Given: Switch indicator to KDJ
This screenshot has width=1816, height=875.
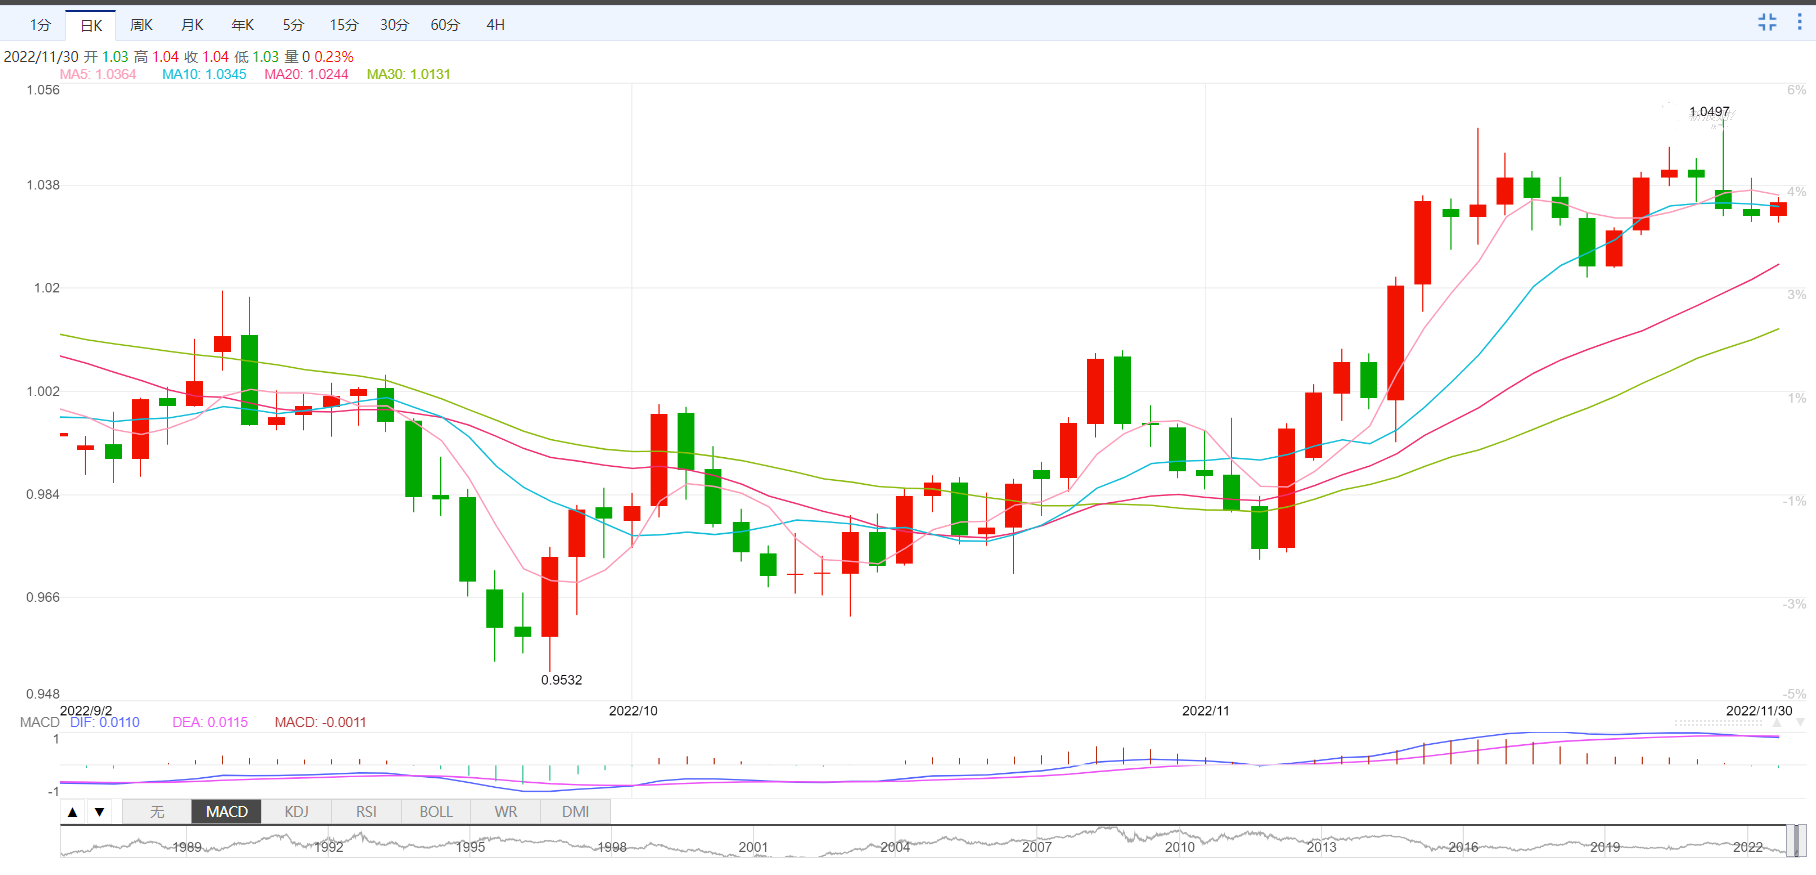Looking at the screenshot, I should coord(296,812).
